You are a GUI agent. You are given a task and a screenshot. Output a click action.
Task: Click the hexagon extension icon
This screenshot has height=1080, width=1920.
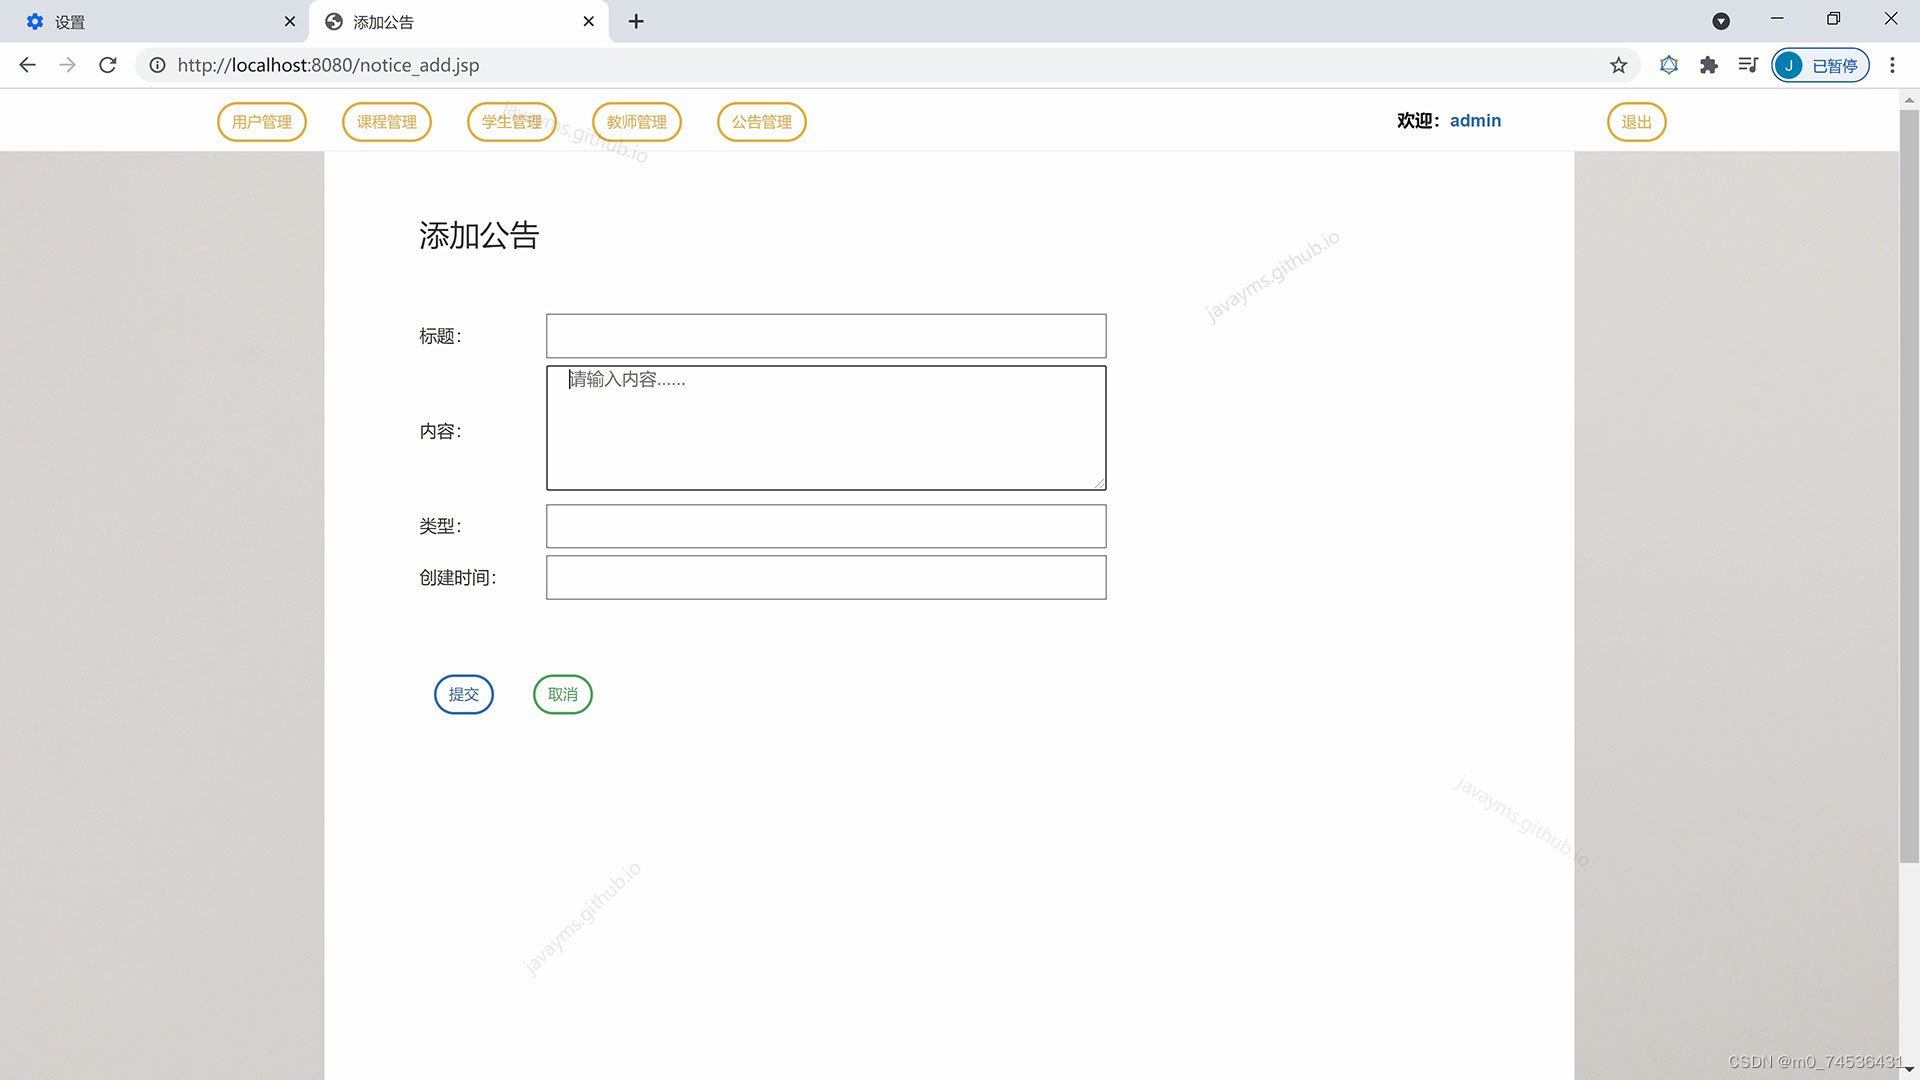[1668, 65]
